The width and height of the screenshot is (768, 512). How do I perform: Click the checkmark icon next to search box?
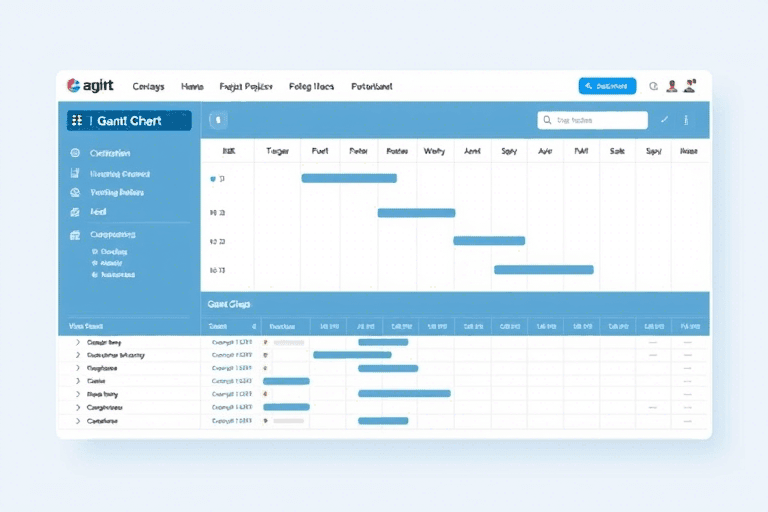click(x=664, y=120)
